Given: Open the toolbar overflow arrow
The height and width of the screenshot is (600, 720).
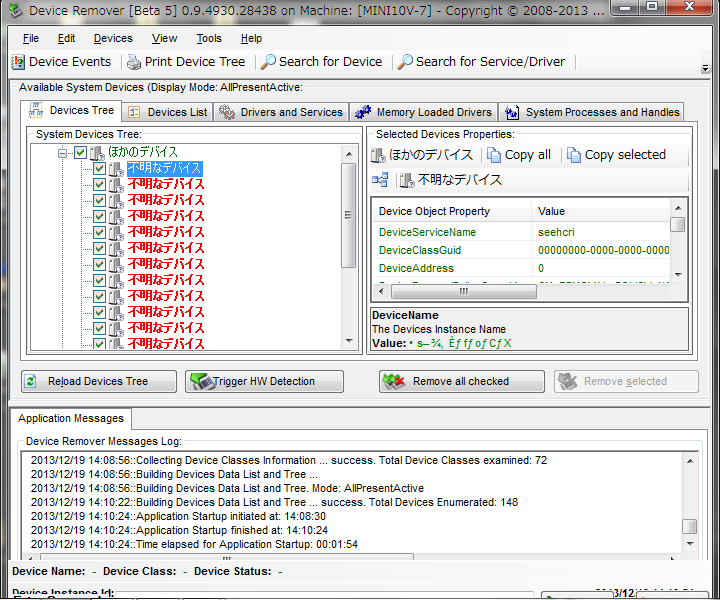Looking at the screenshot, I should point(705,68).
